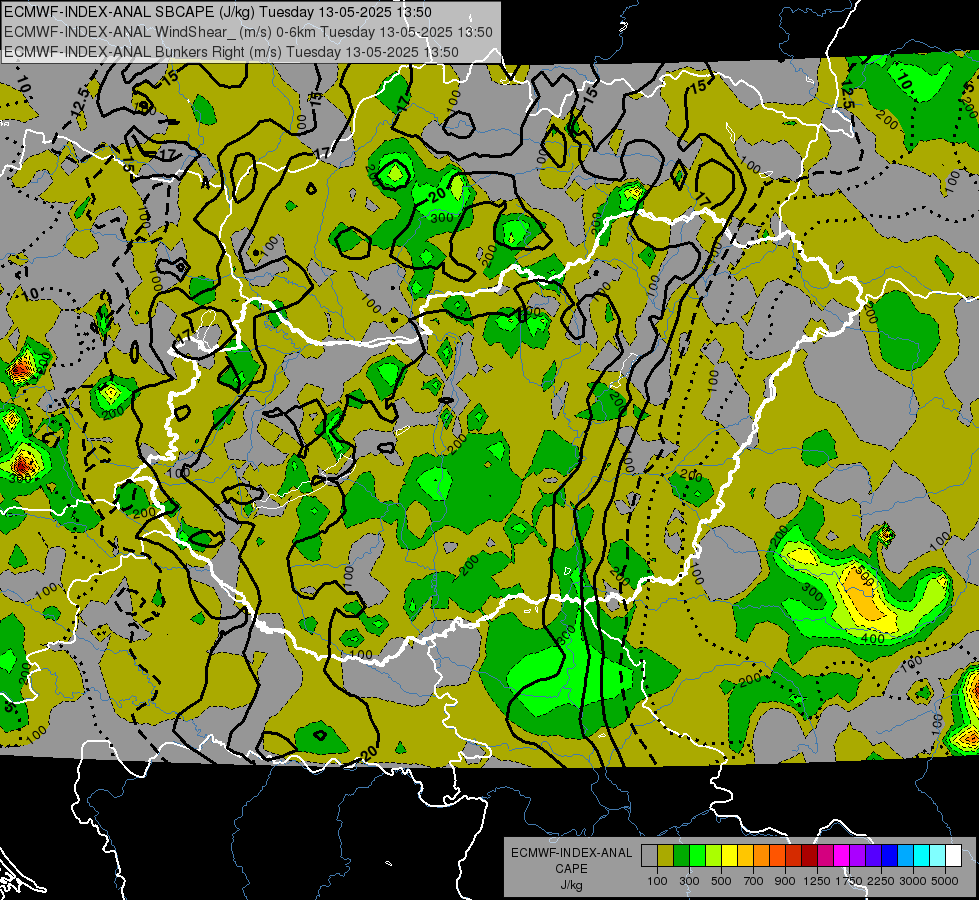The height and width of the screenshot is (900, 979).
Task: Select the amber legend swatch left of 700
Action: point(745,855)
